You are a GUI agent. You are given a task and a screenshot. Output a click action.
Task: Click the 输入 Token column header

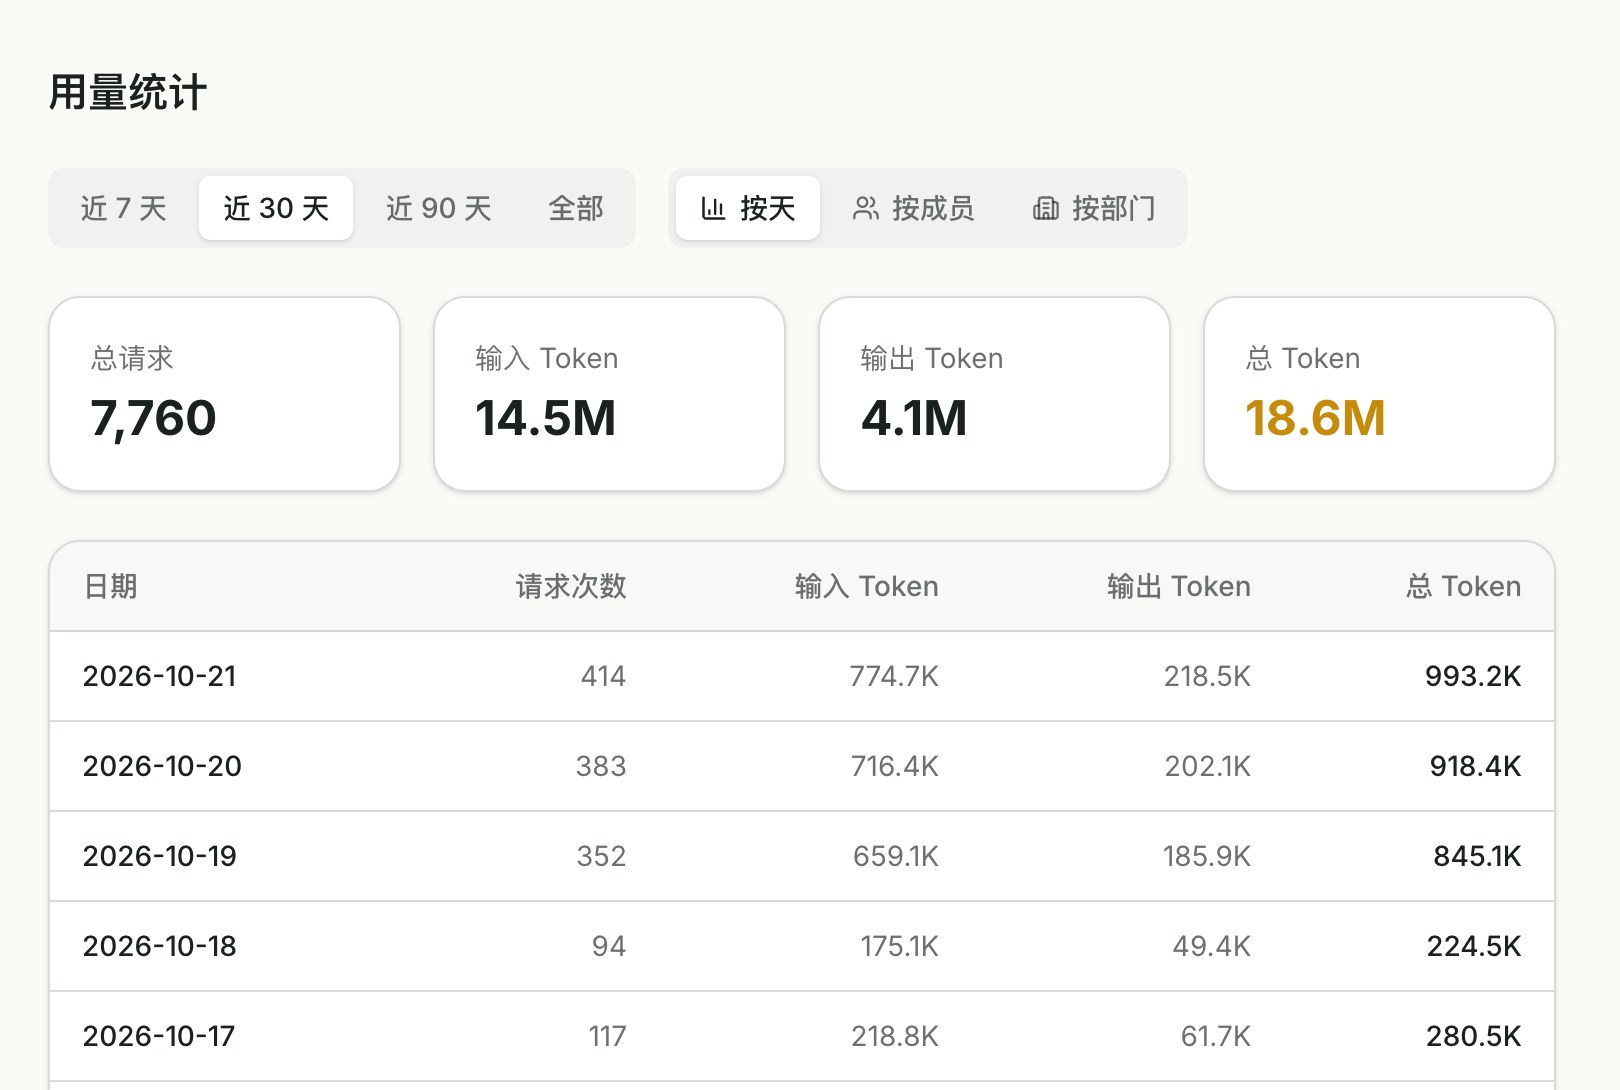click(867, 586)
